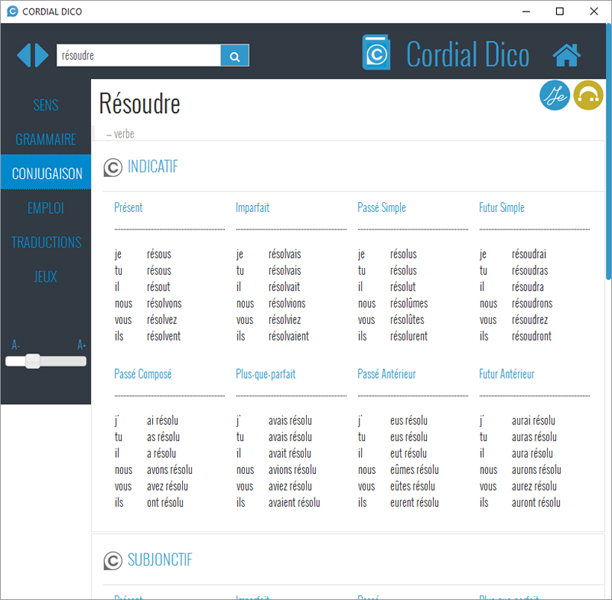Open the EMPLOI tab
Viewport: 612px width, 600px height.
pos(46,208)
